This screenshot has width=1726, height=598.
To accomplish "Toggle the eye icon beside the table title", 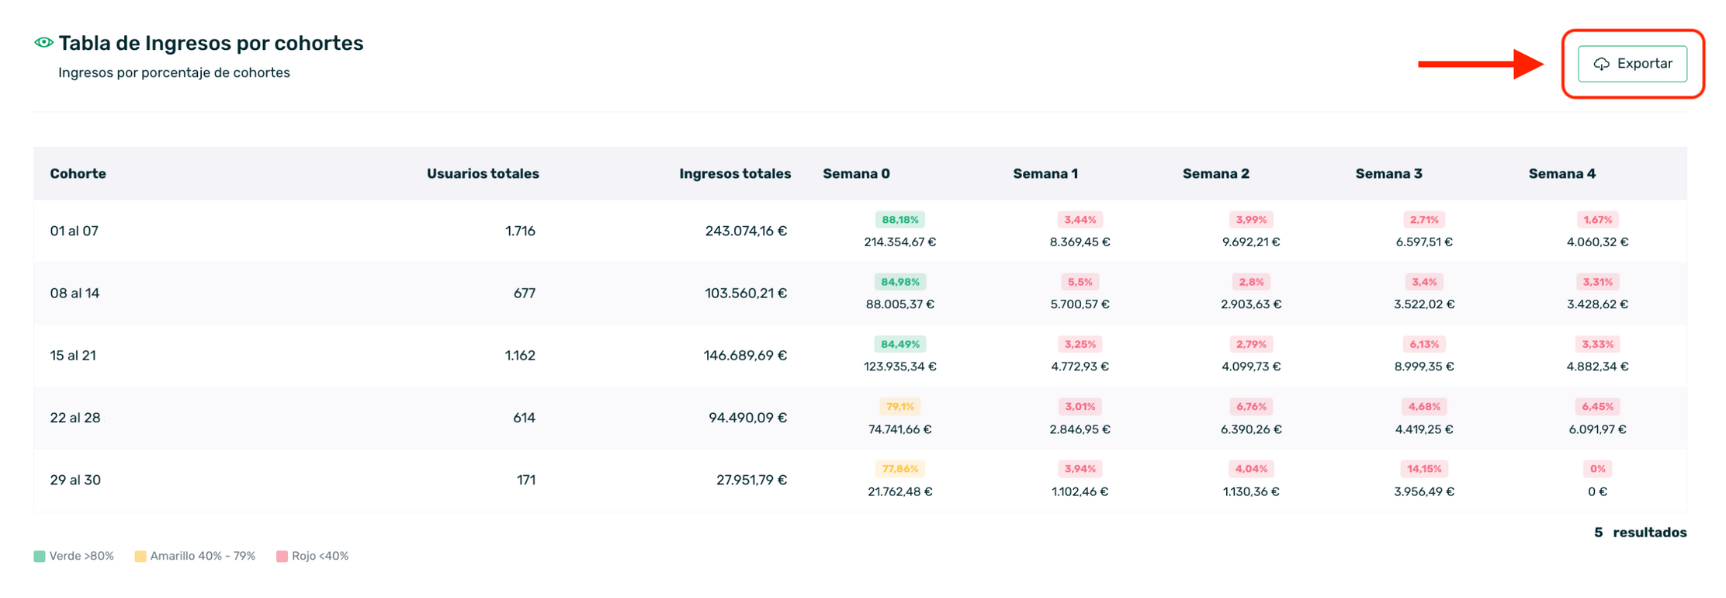I will (x=44, y=43).
